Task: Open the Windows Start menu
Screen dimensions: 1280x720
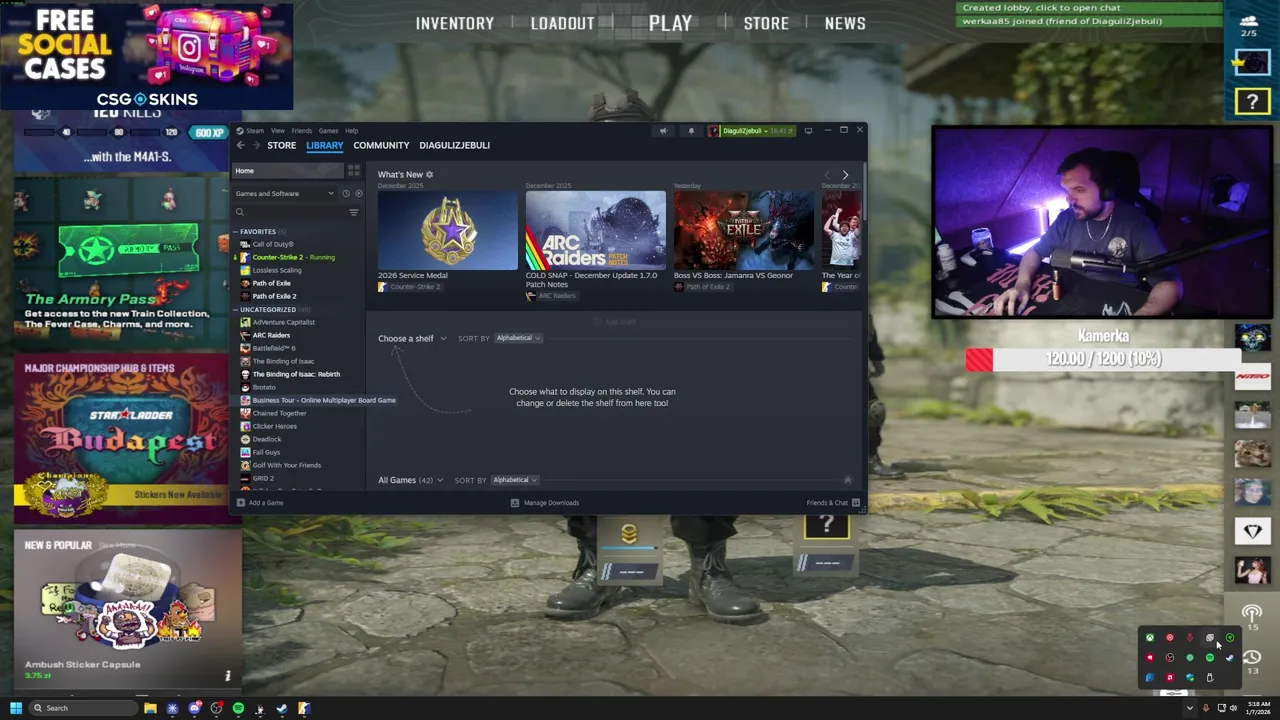Action: [16, 708]
